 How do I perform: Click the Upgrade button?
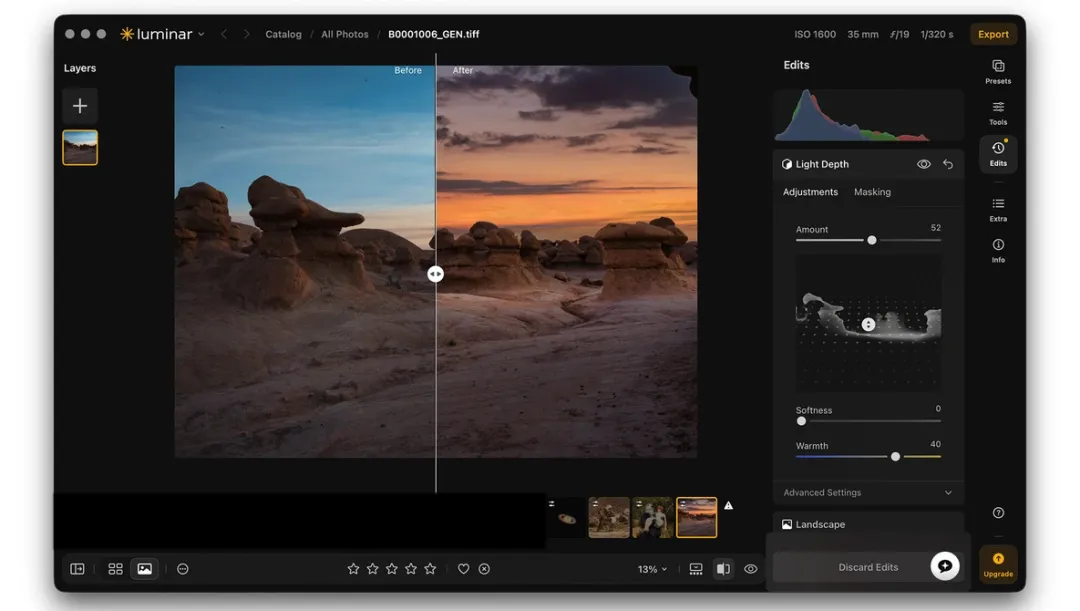(x=998, y=565)
